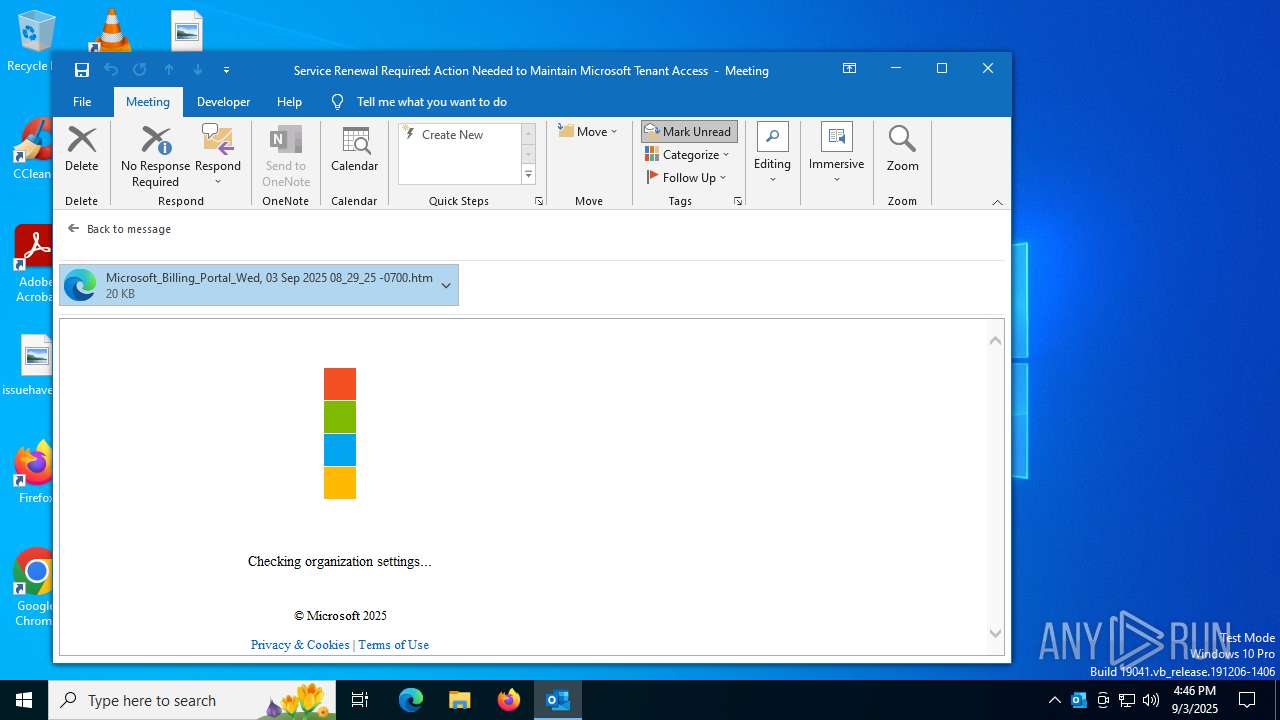Delete the message with Delete icon
1280x720 pixels.
point(81,150)
